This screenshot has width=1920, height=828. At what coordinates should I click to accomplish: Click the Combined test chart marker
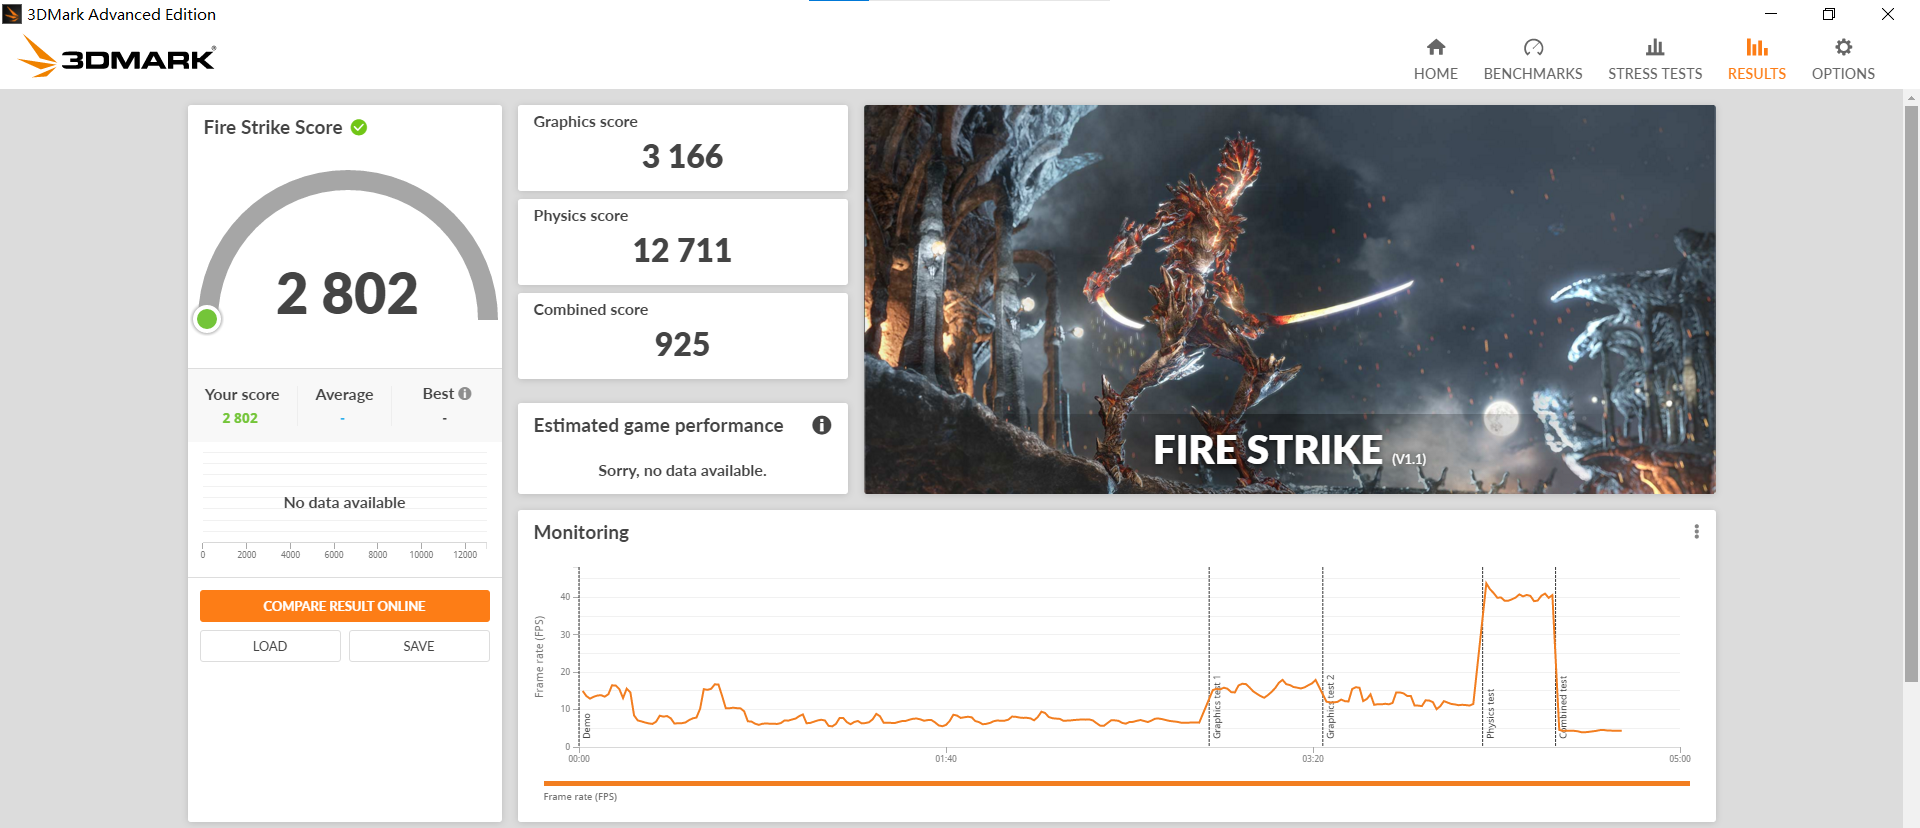1564,708
